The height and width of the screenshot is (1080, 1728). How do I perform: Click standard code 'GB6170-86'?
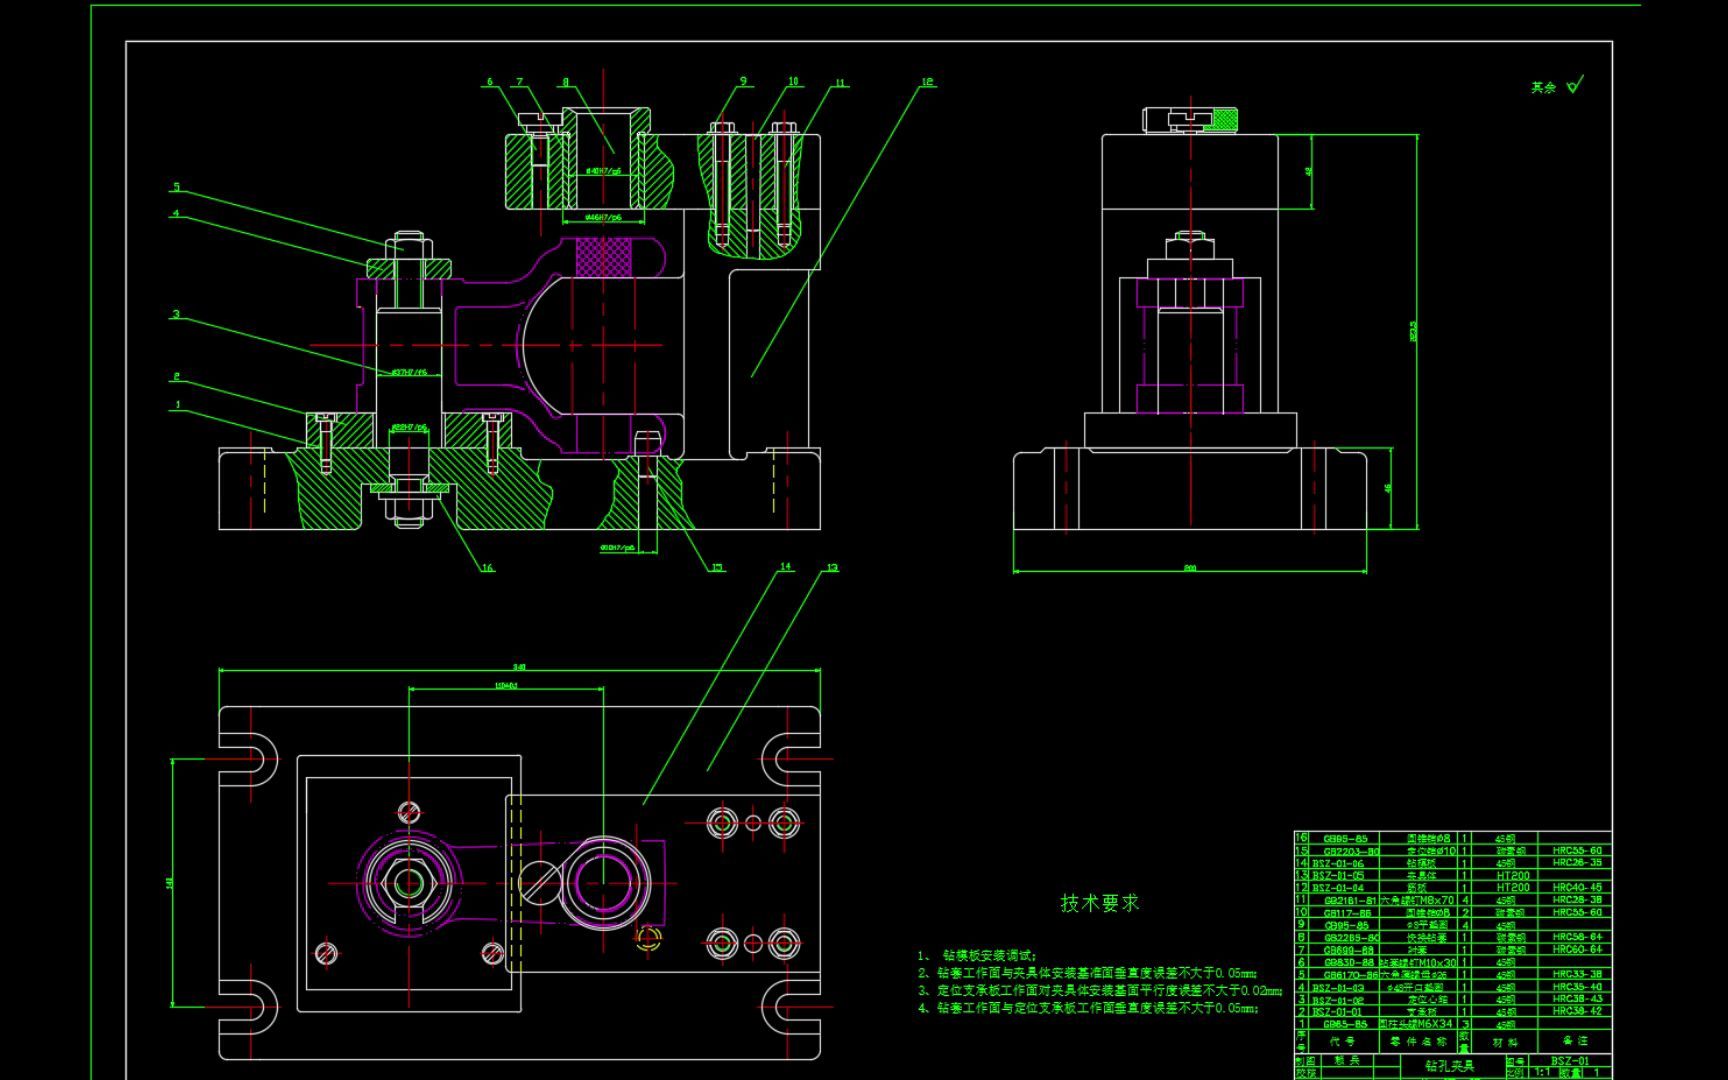coord(1351,975)
